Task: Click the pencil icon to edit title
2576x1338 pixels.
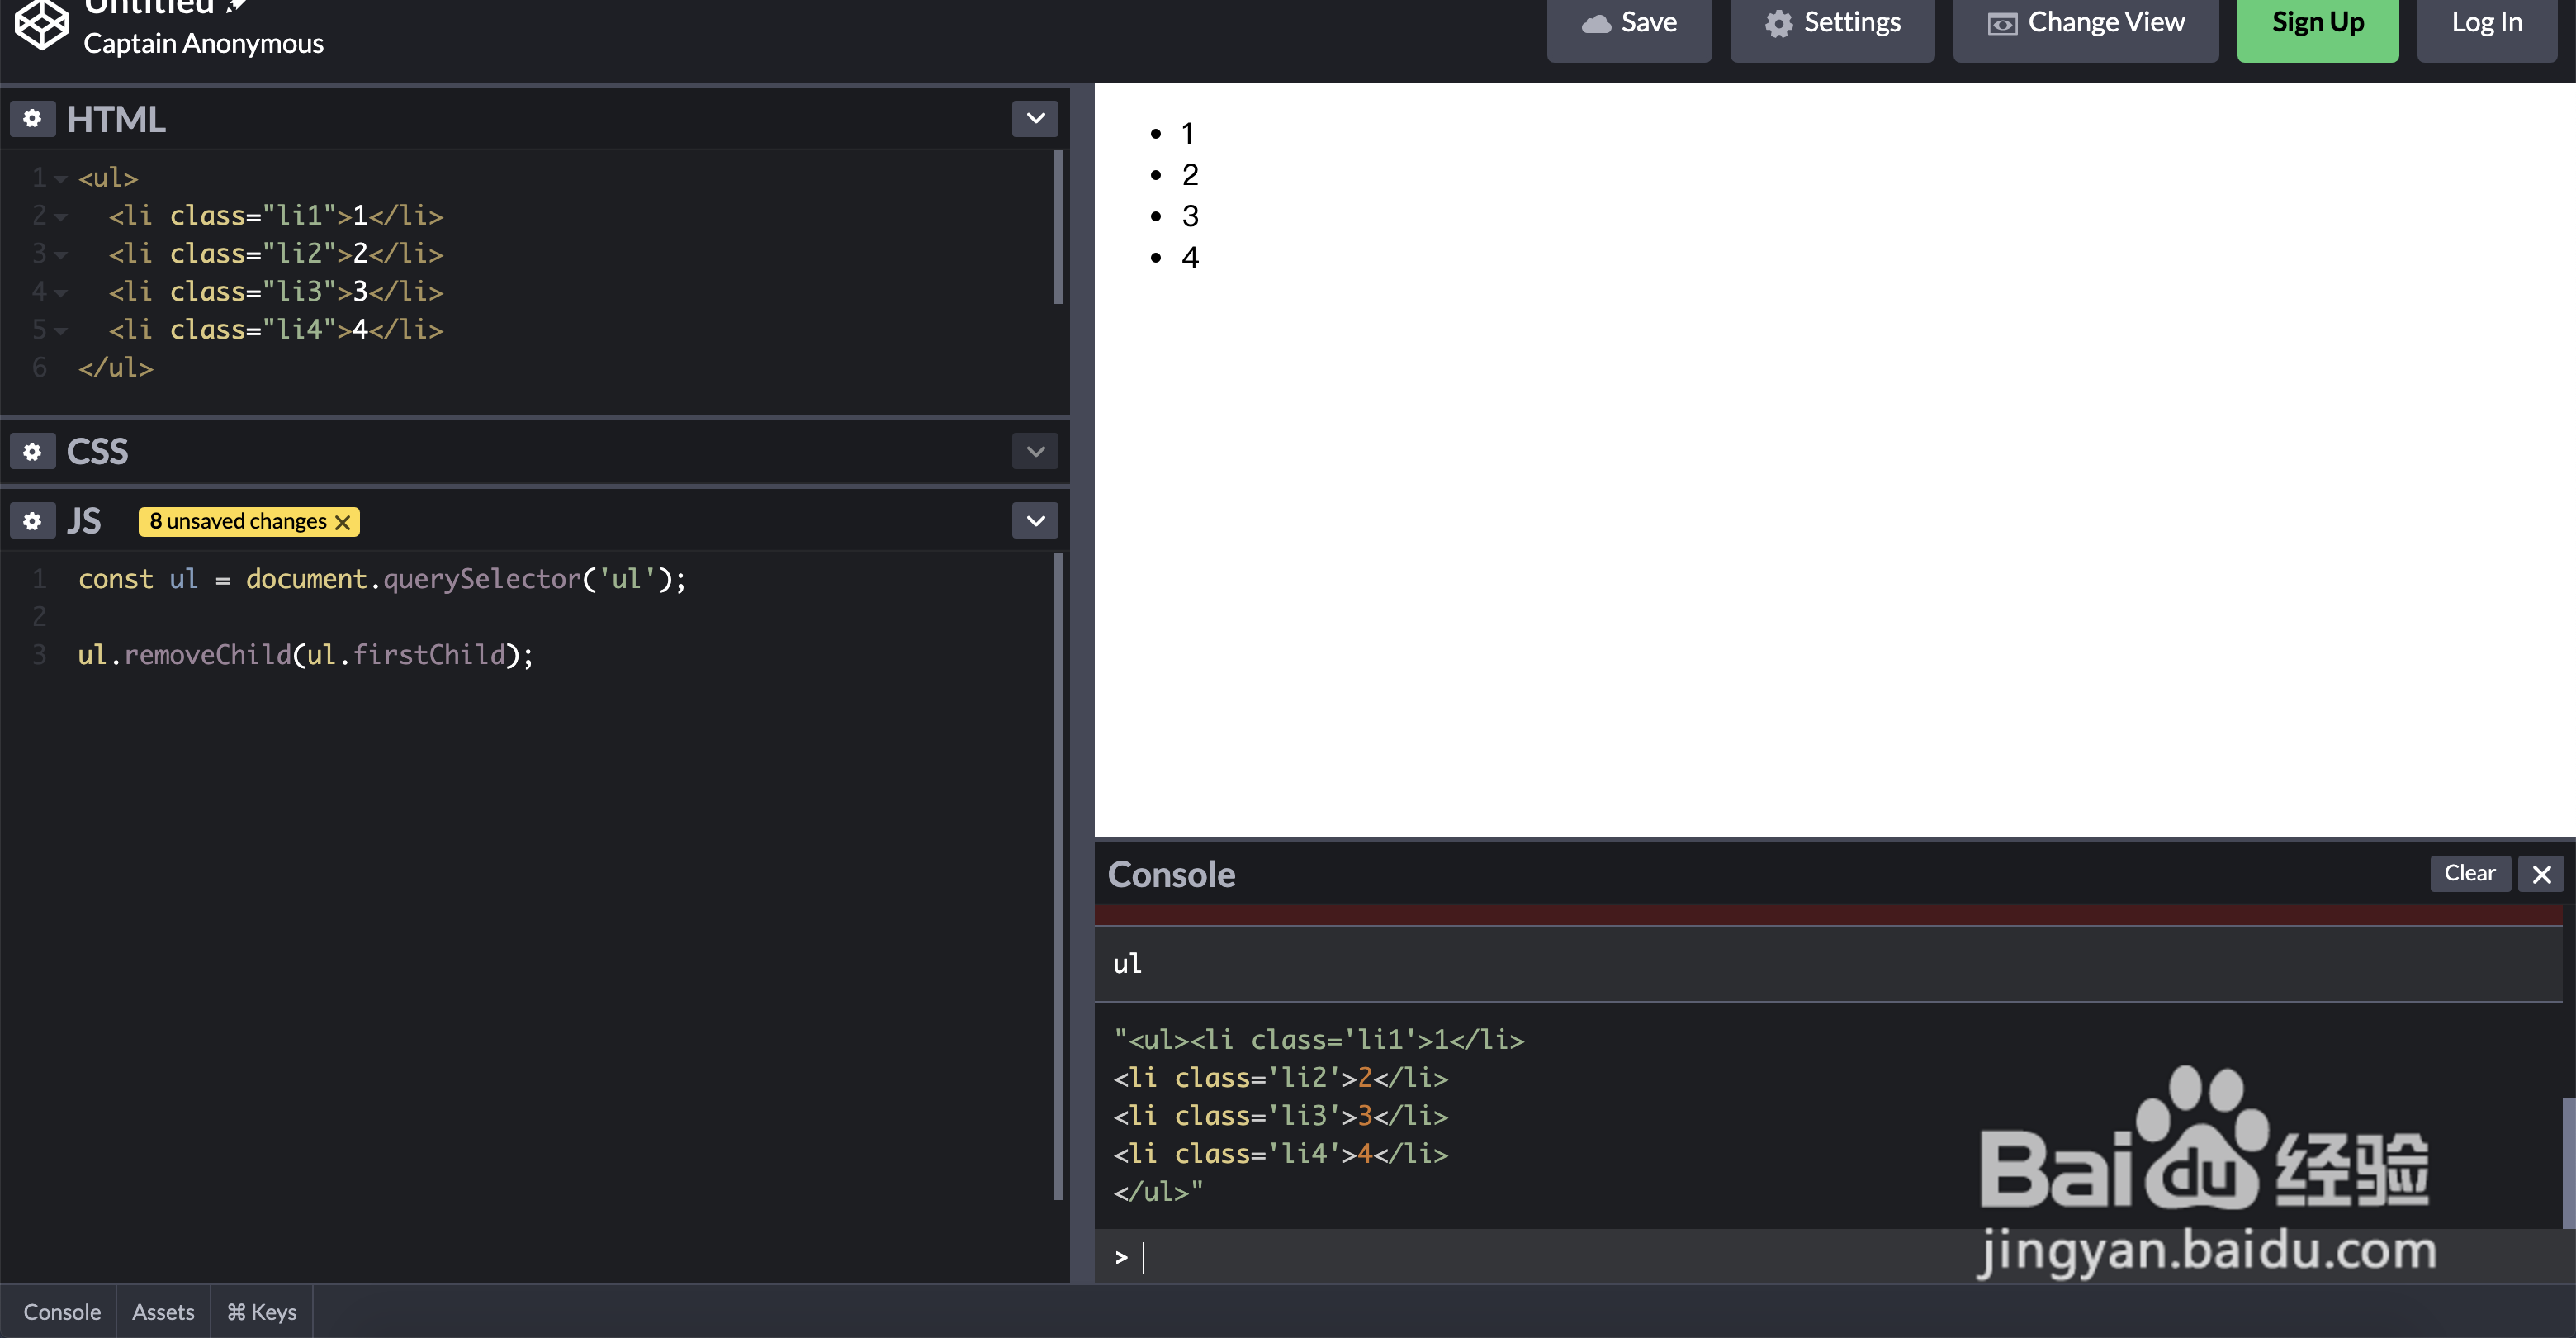Action: [236, 6]
